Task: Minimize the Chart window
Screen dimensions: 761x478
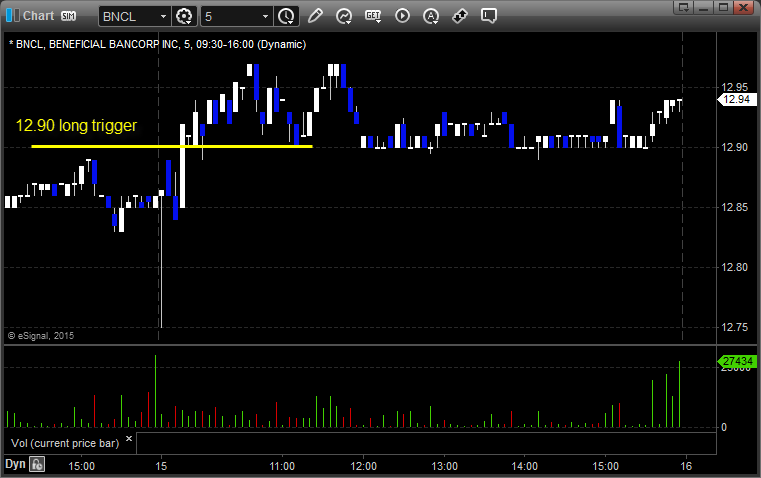Action: (704, 7)
